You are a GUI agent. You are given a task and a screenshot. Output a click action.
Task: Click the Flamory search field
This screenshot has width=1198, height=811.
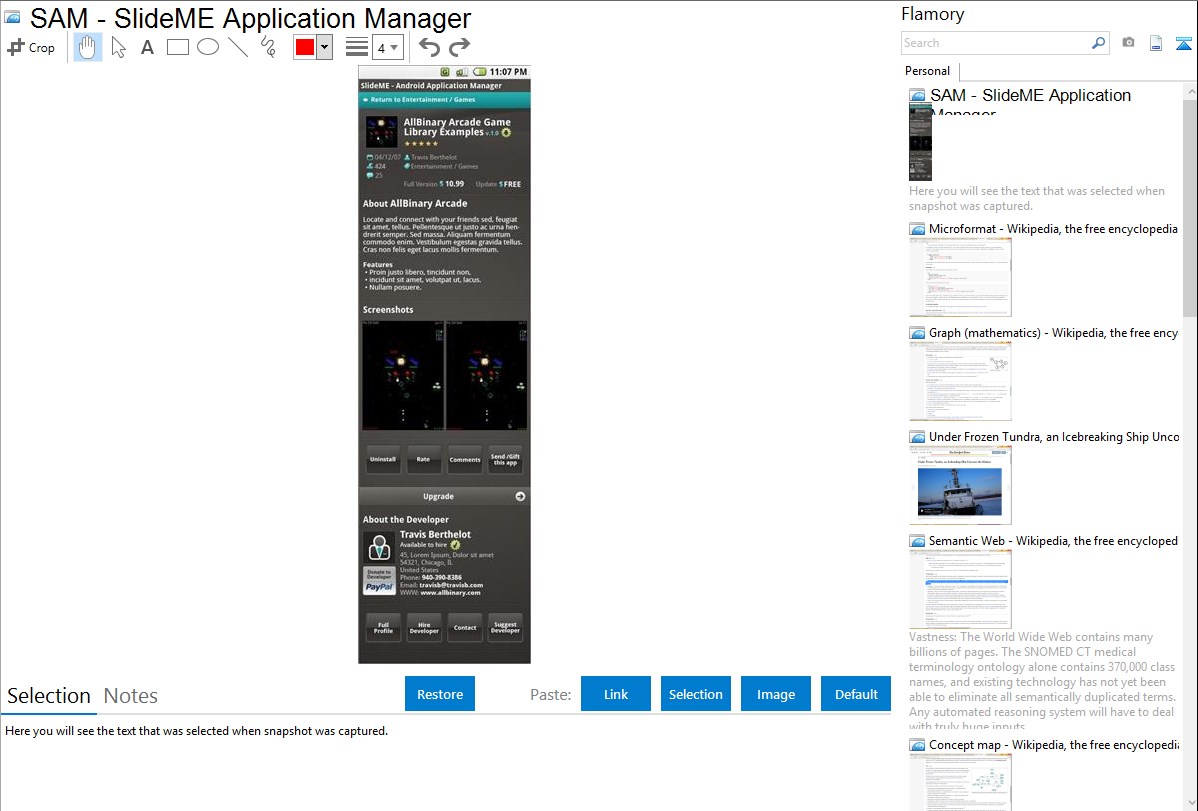(x=995, y=43)
